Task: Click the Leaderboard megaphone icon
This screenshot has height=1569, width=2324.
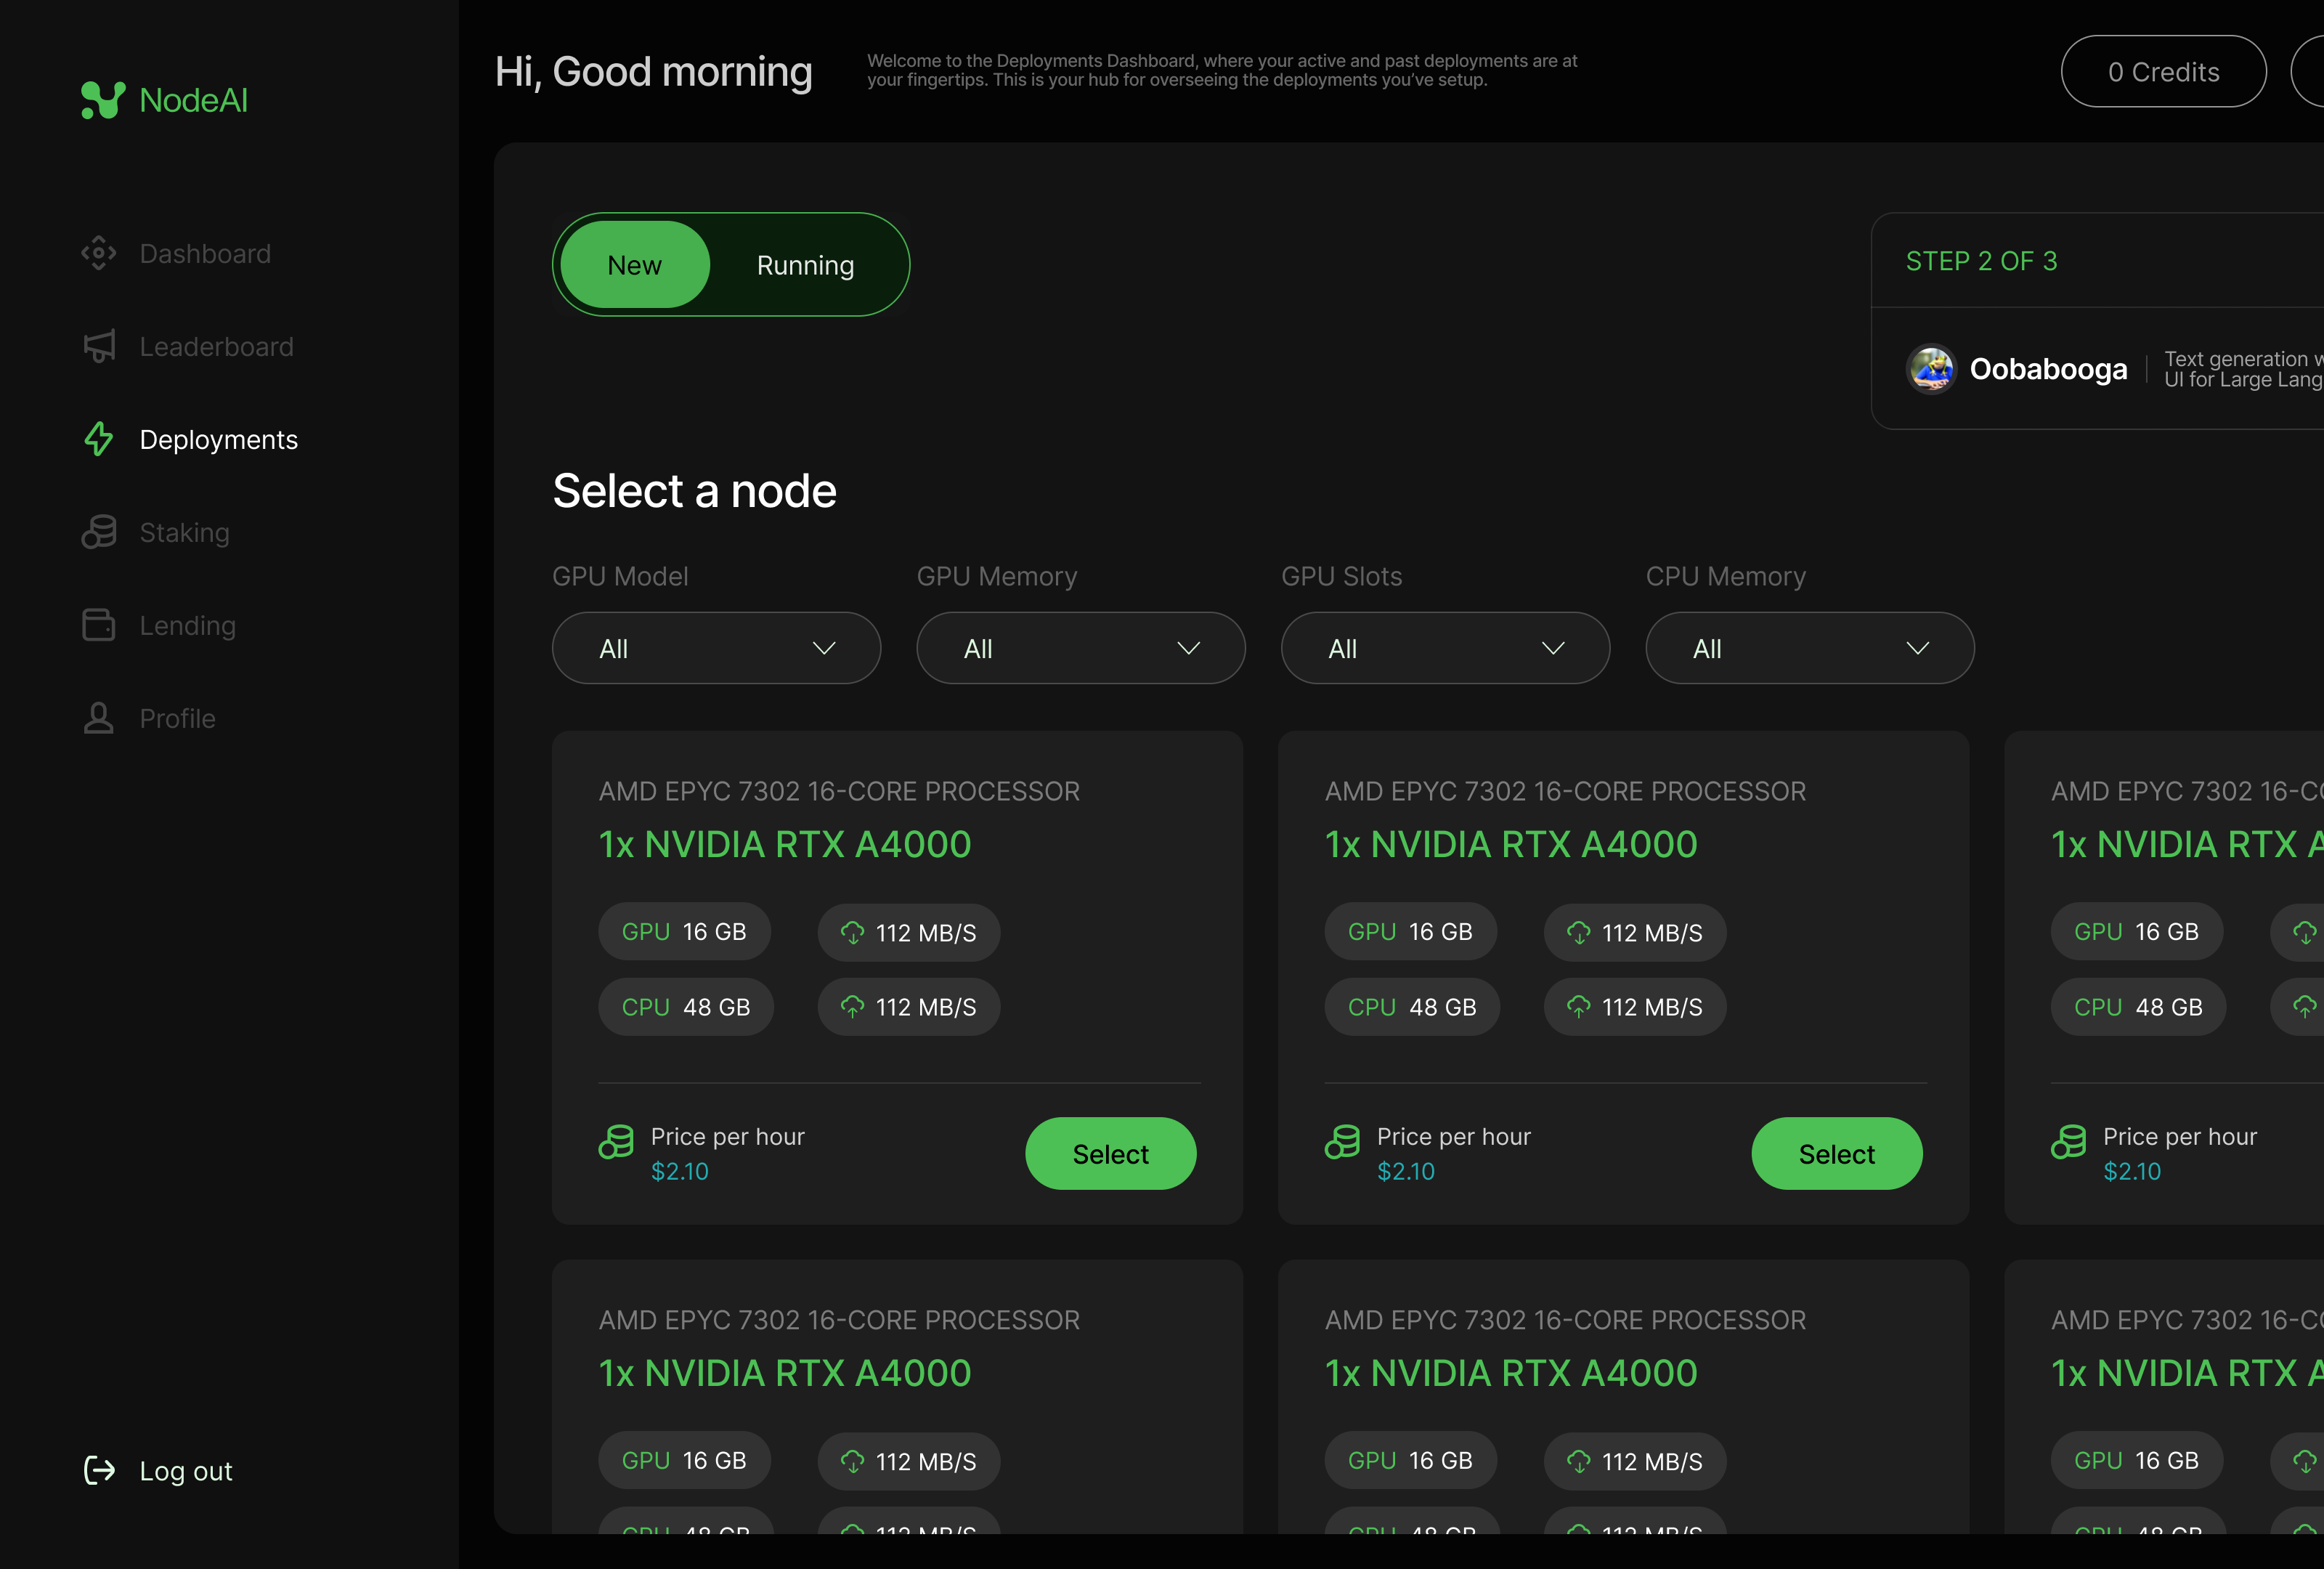Action: pyautogui.click(x=98, y=346)
